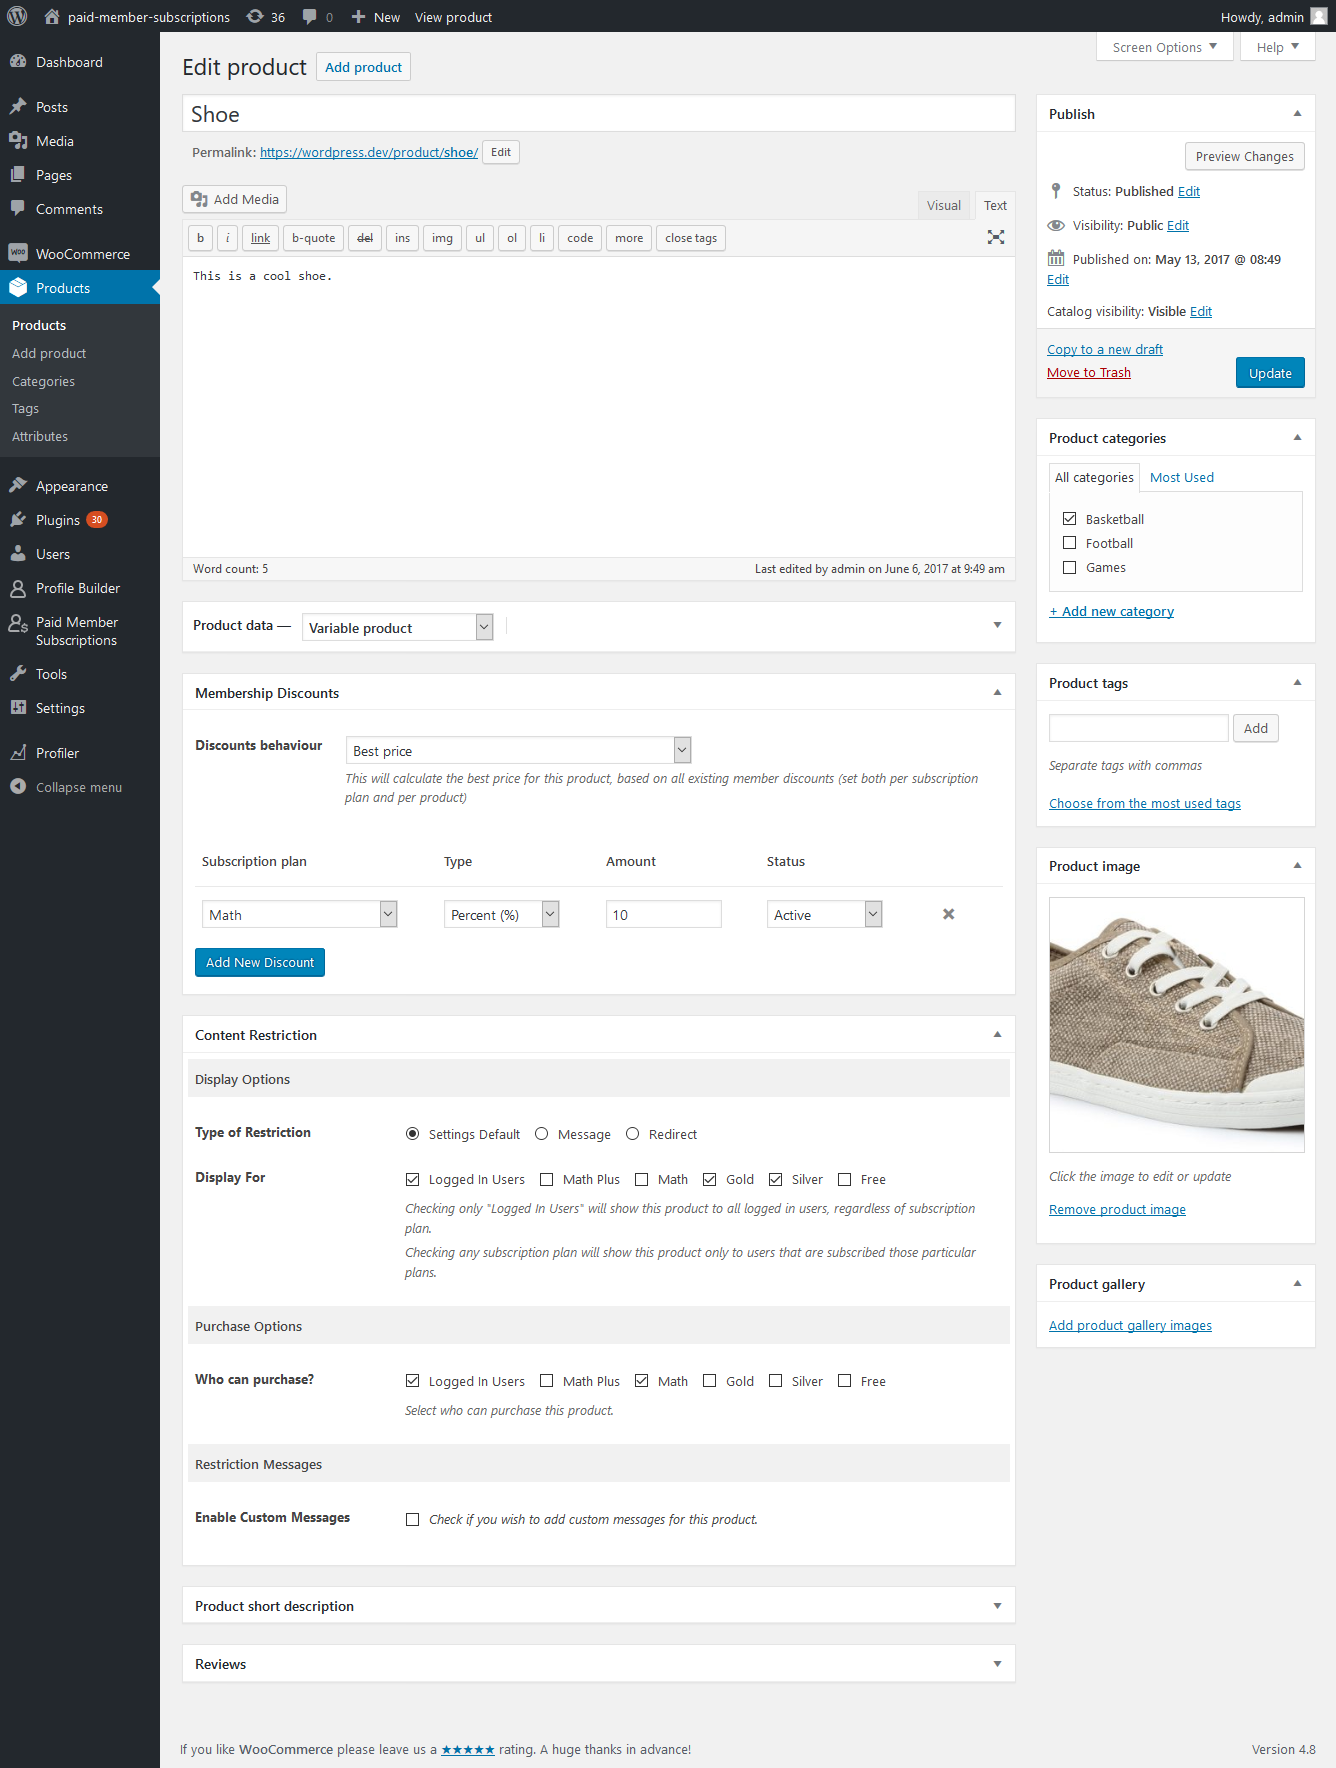The image size is (1336, 1768).
Task: Switch to Most Used categories tab
Action: point(1181,477)
